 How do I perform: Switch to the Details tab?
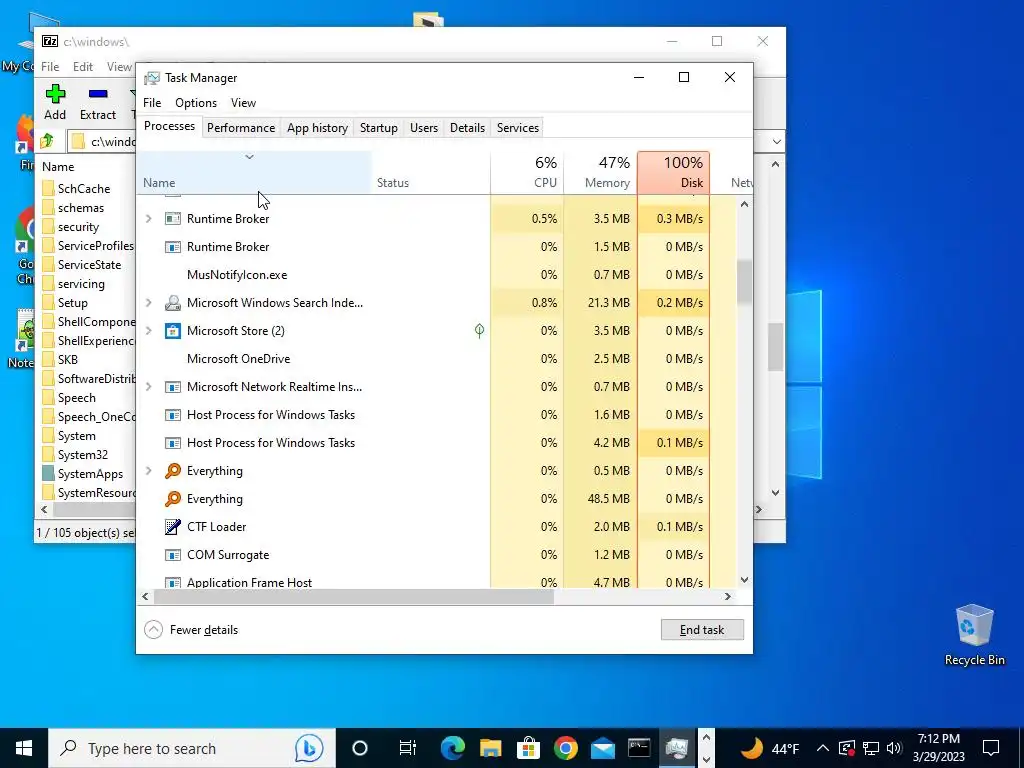(x=468, y=128)
